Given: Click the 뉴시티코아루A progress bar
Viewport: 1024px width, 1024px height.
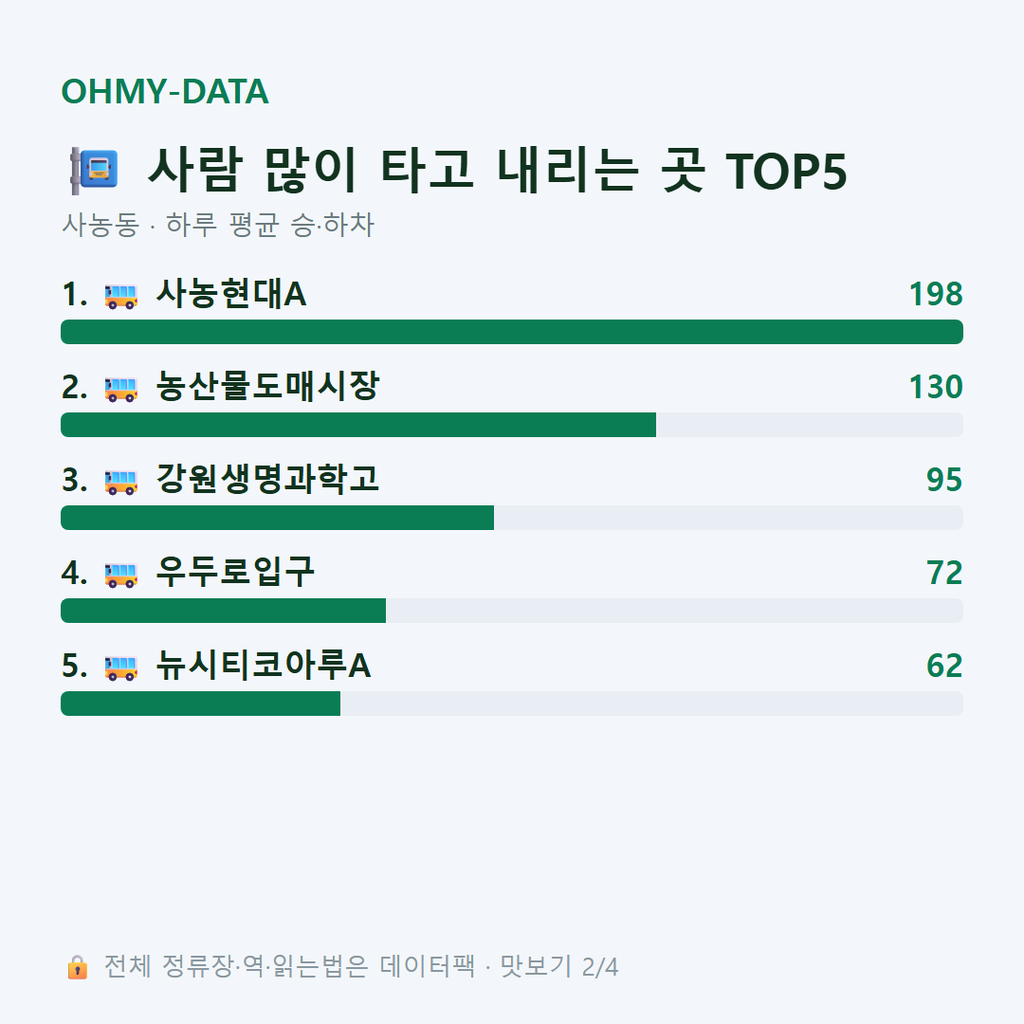Looking at the screenshot, I should (512, 703).
